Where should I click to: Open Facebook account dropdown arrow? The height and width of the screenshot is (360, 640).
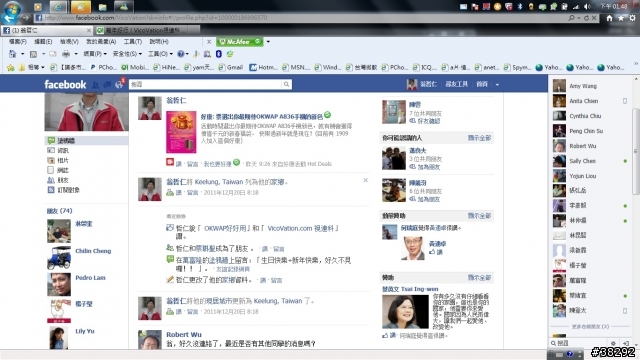pos(497,84)
